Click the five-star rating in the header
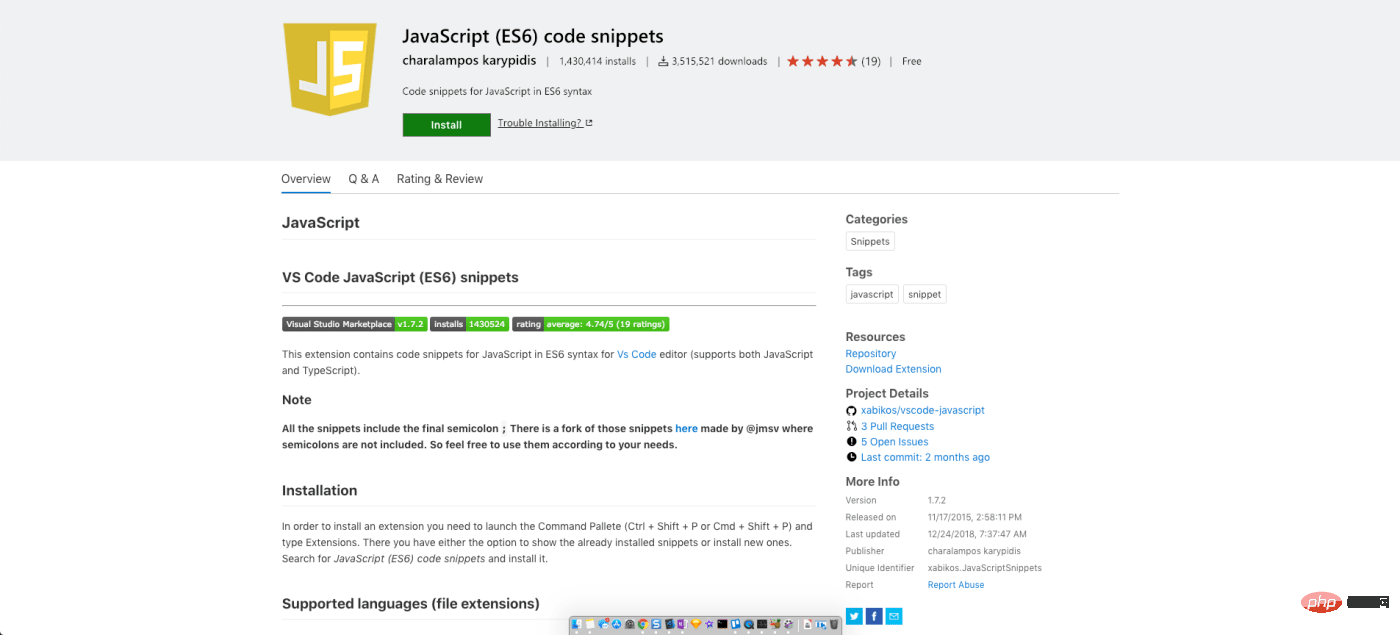Image resolution: width=1400 pixels, height=635 pixels. pyautogui.click(x=822, y=61)
